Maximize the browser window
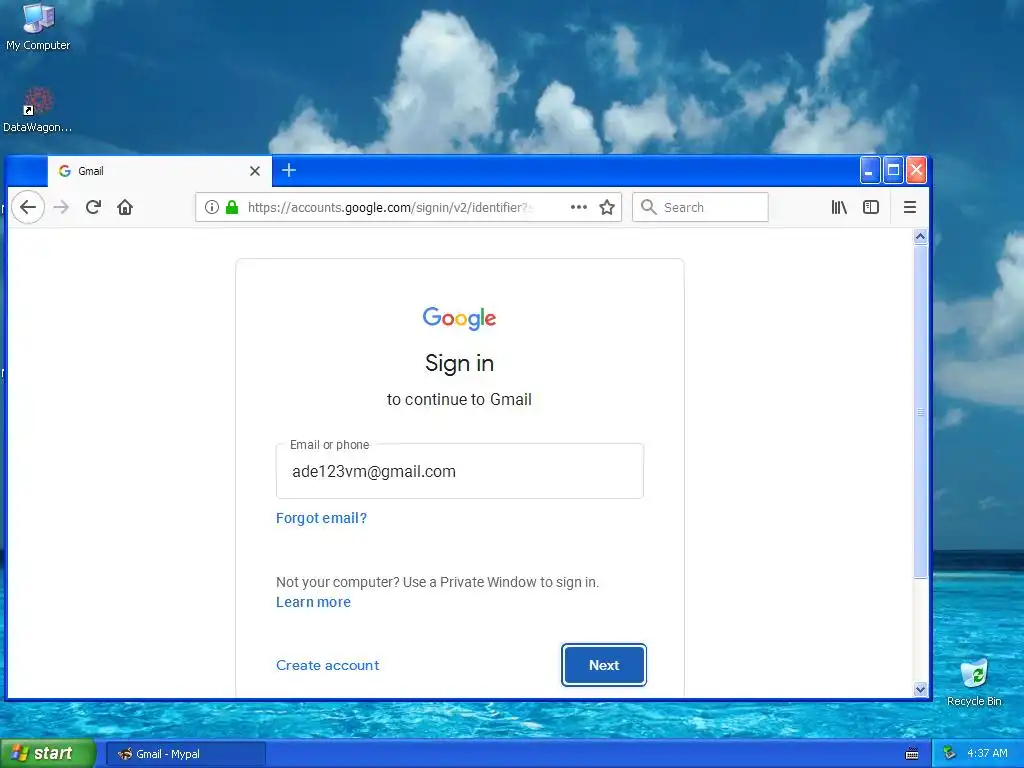The width and height of the screenshot is (1024, 768). tap(893, 170)
